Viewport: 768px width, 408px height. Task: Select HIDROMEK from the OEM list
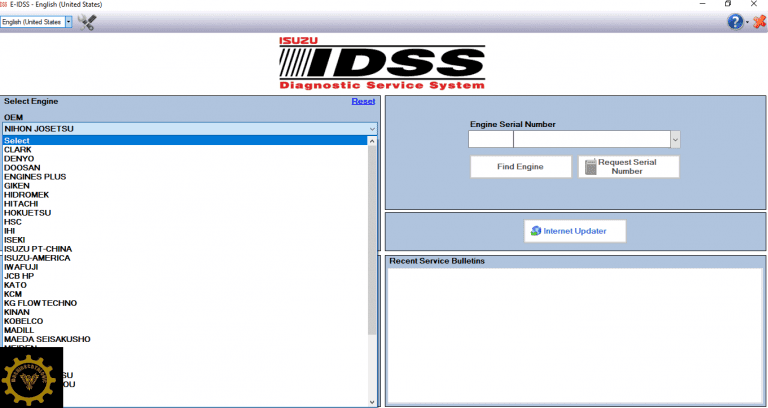185,195
